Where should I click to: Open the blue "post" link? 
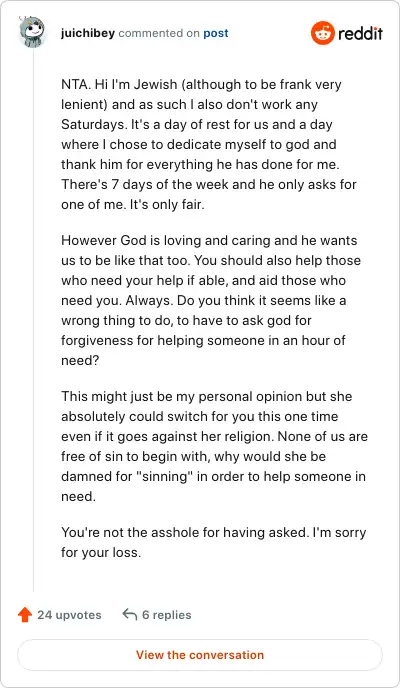click(216, 33)
